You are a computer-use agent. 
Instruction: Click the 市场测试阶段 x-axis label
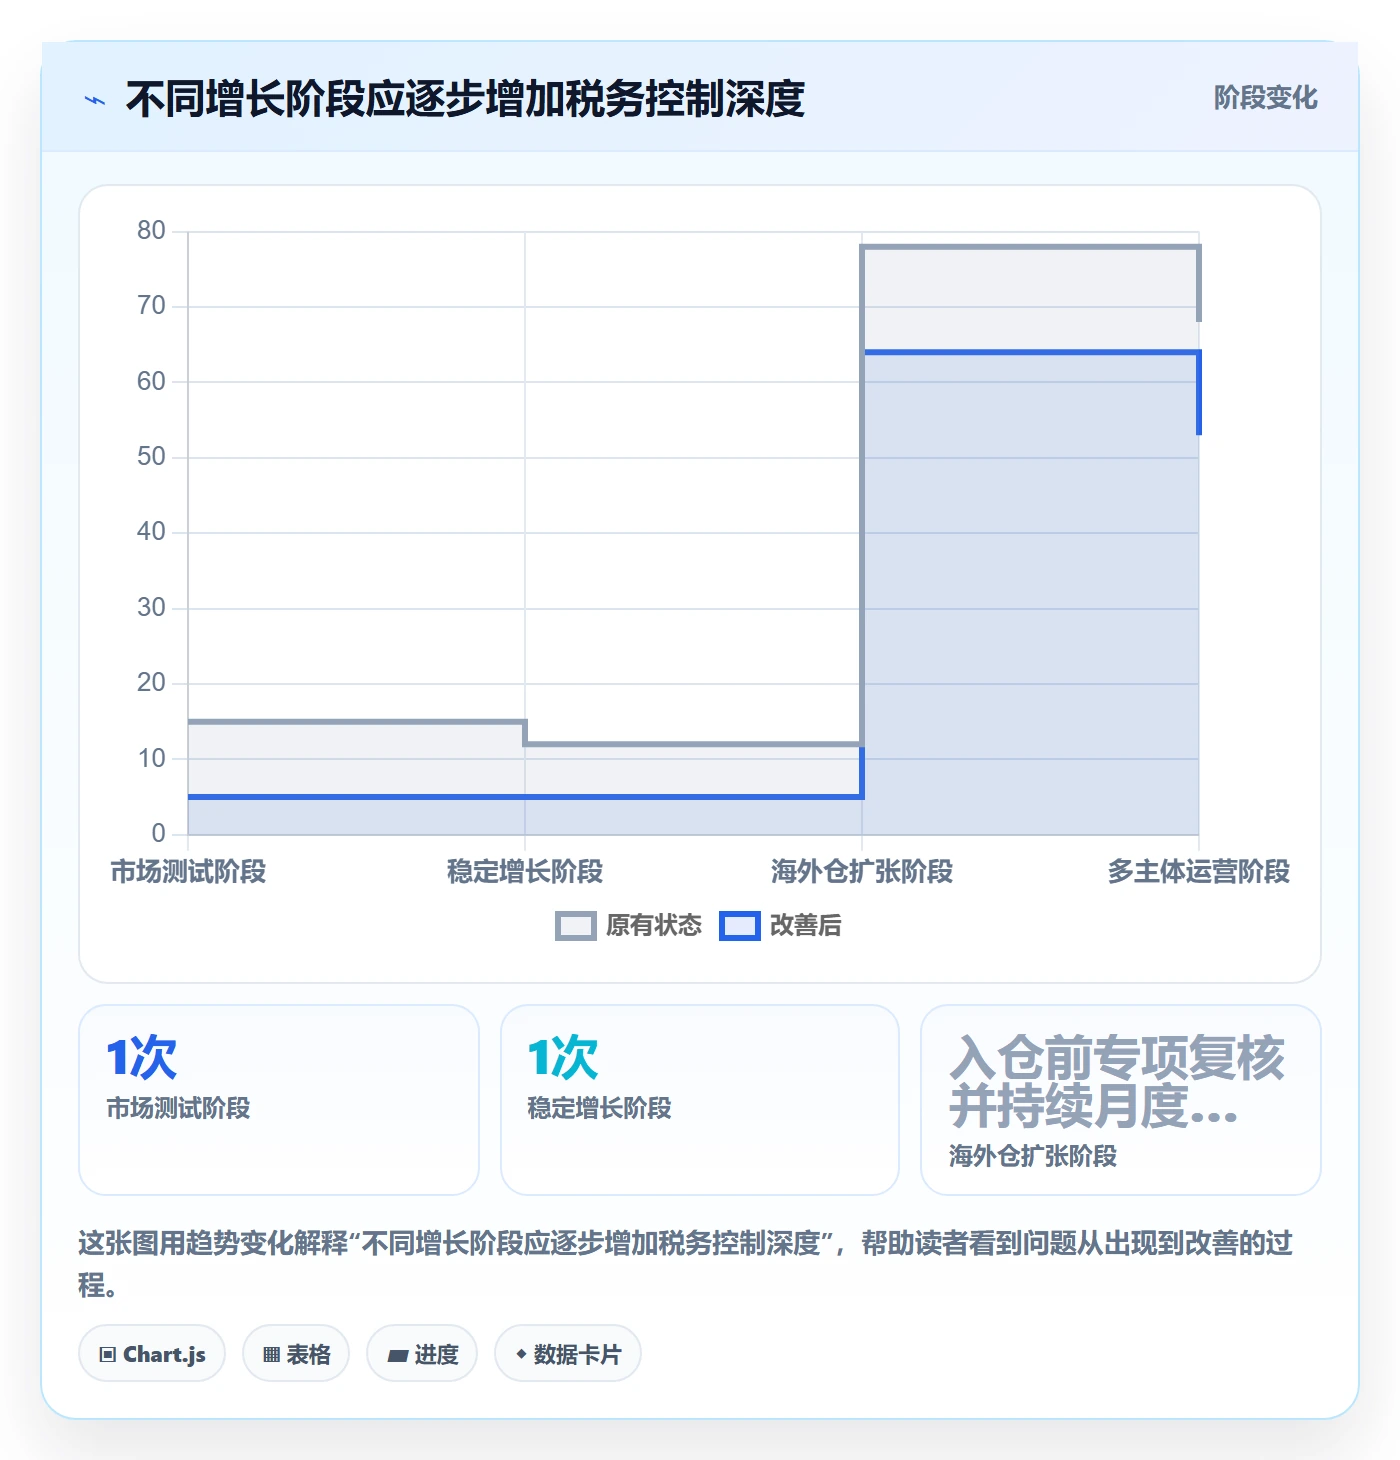point(188,872)
